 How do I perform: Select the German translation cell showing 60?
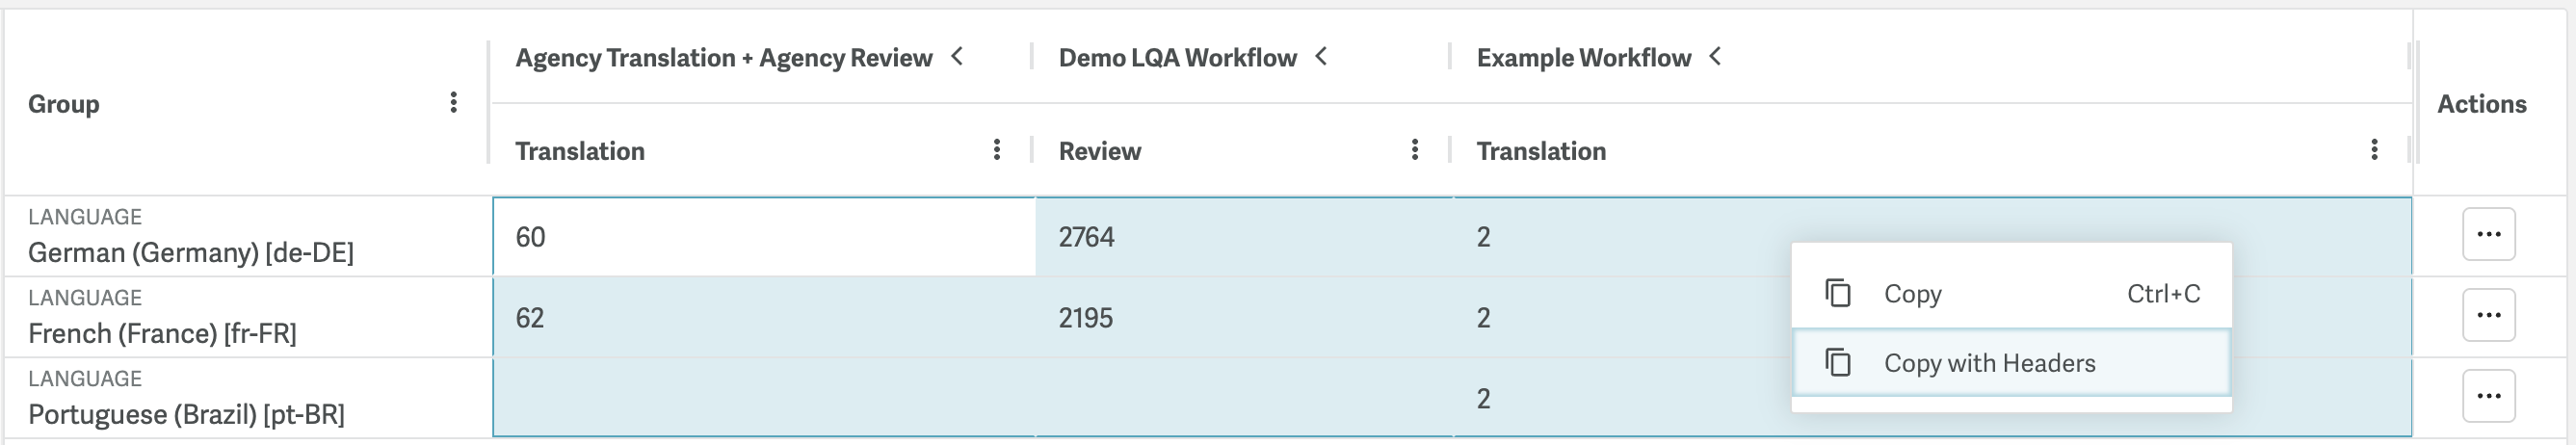[763, 237]
